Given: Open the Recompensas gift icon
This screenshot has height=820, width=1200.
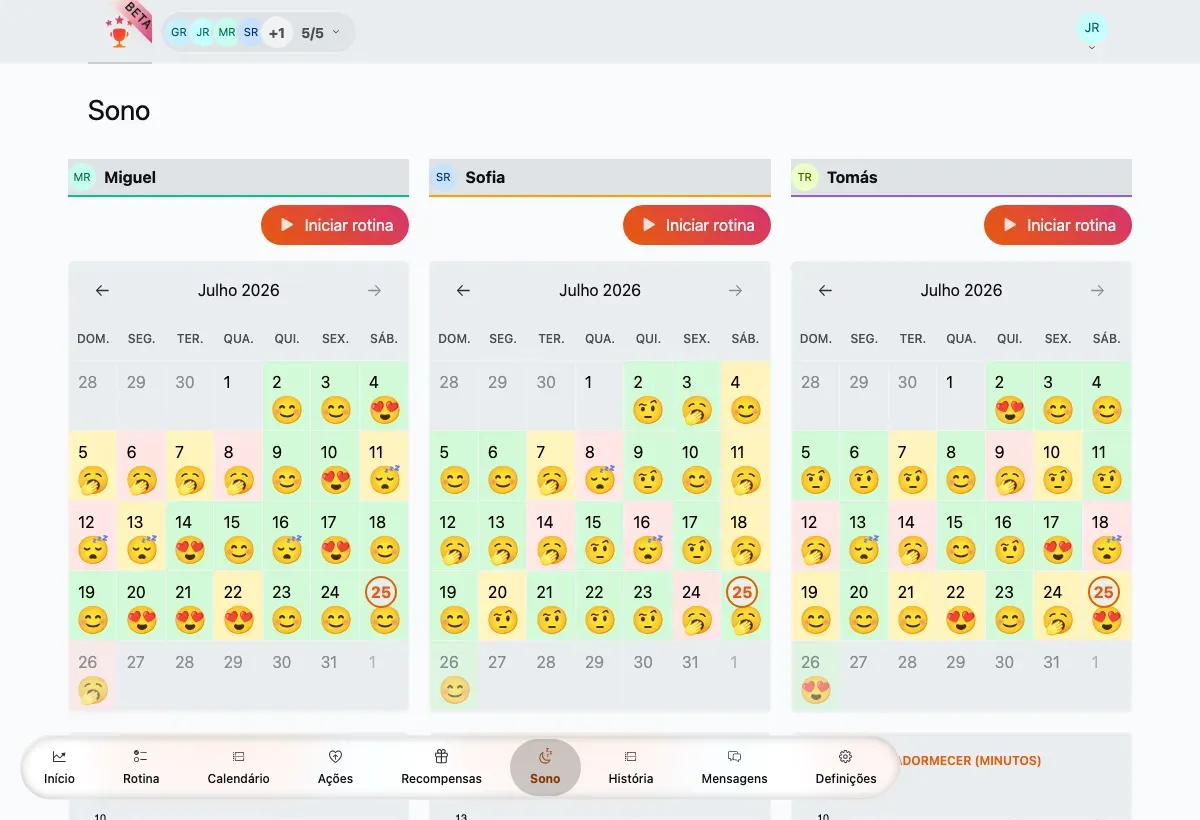Looking at the screenshot, I should [x=441, y=756].
